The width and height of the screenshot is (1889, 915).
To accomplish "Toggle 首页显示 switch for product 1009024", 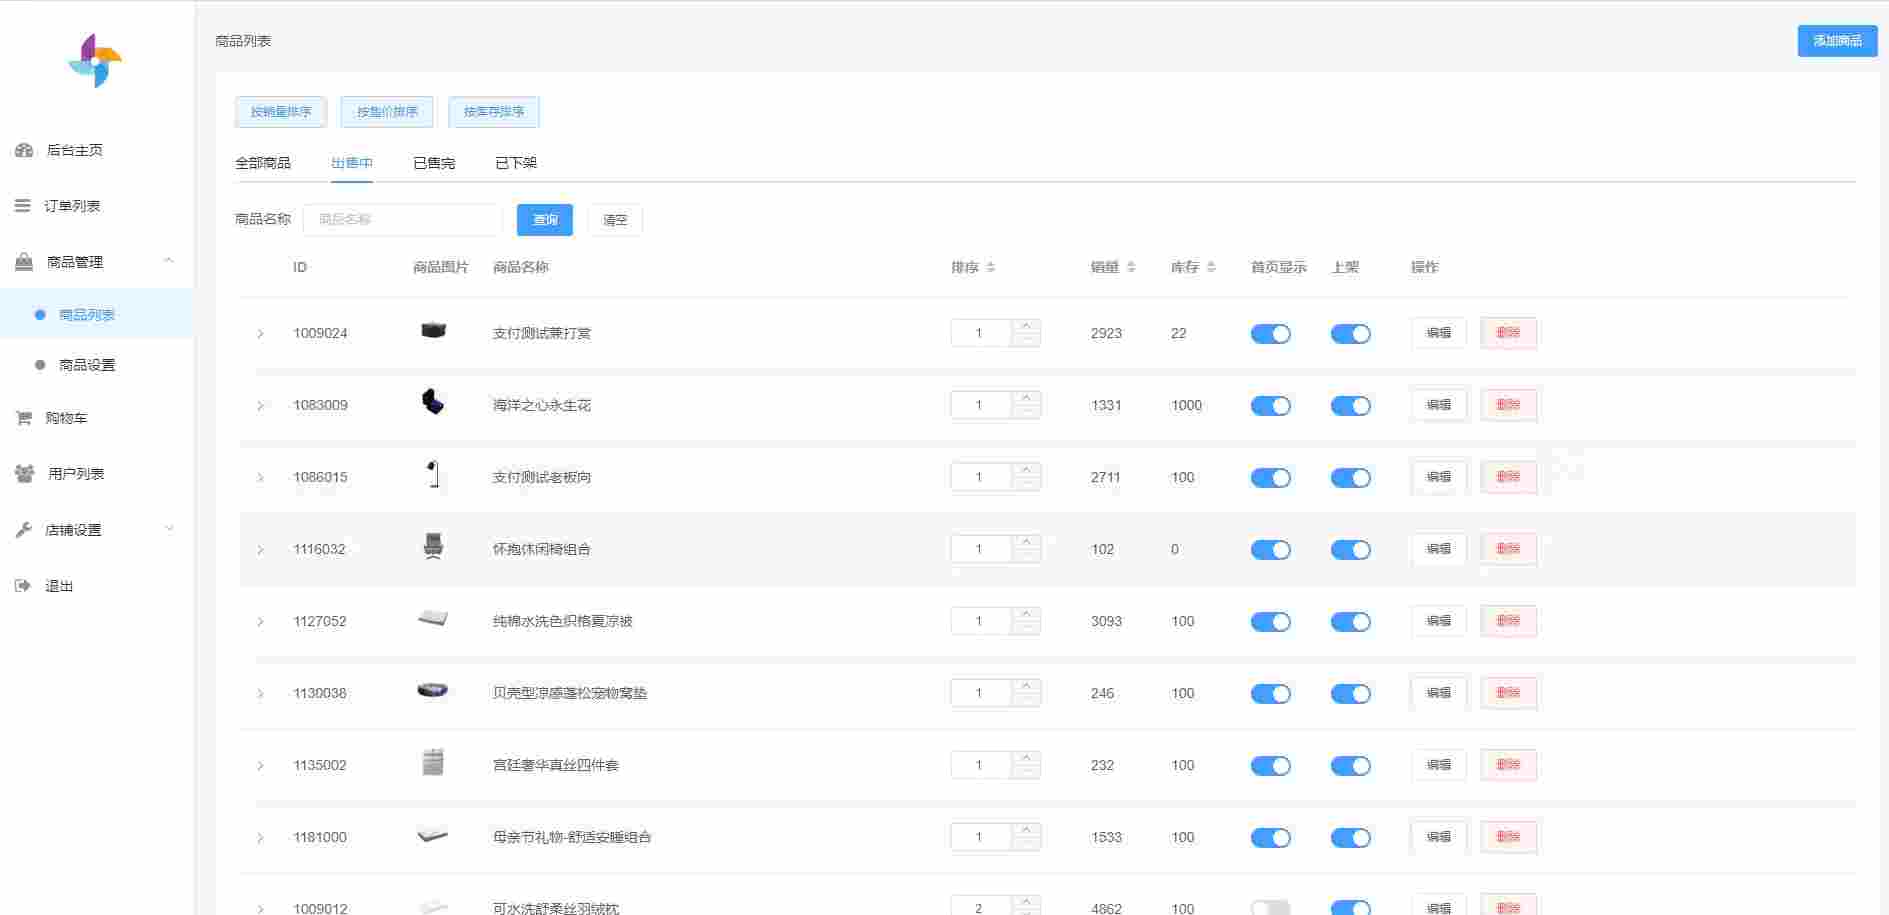I will point(1270,334).
